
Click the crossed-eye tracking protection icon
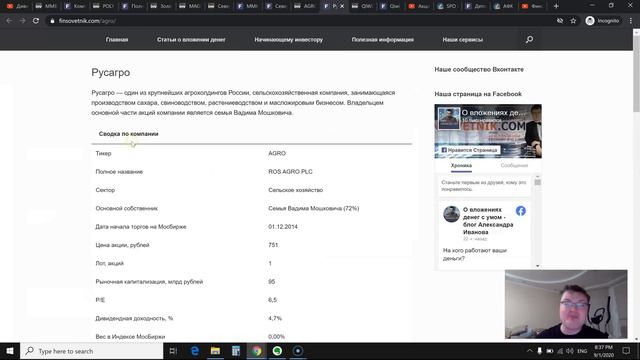[x=560, y=21]
